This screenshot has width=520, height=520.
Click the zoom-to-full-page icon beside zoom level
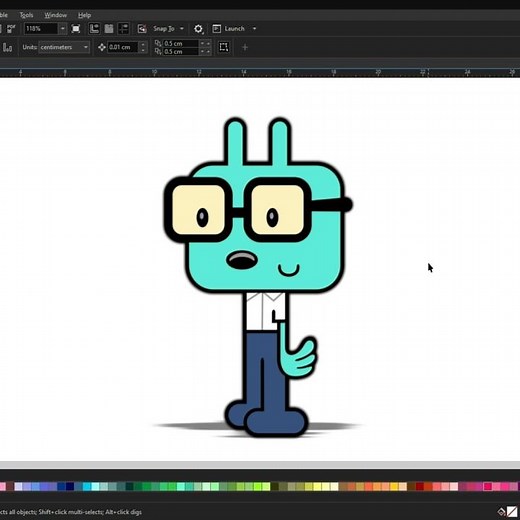pos(76,29)
